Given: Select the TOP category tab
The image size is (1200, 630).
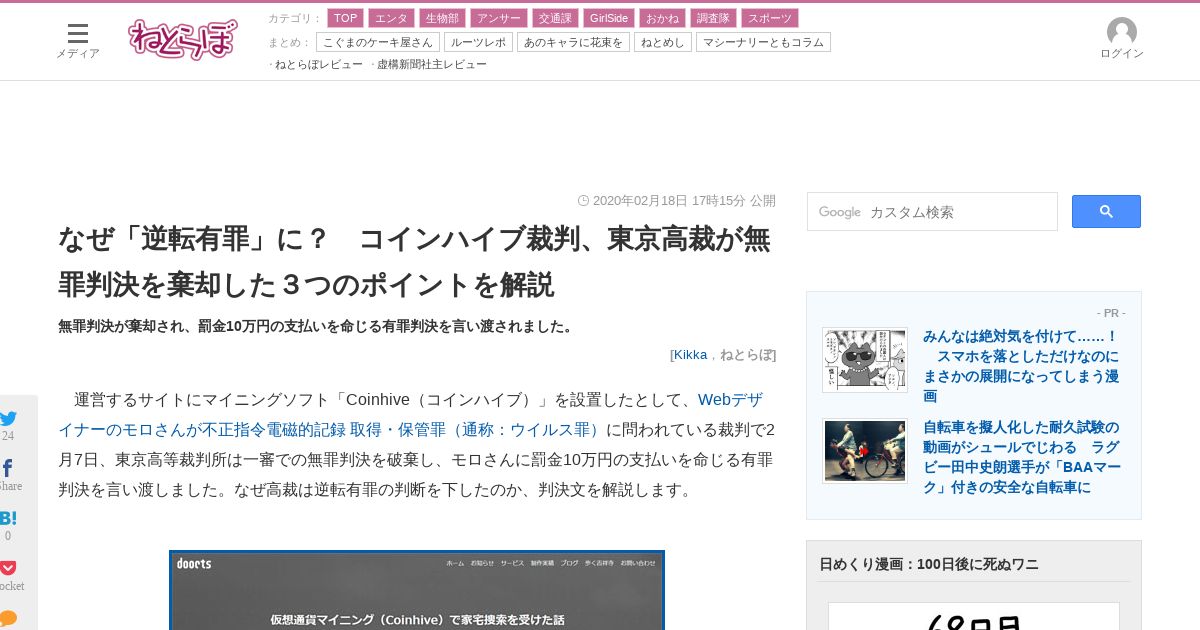Looking at the screenshot, I should tap(345, 18).
